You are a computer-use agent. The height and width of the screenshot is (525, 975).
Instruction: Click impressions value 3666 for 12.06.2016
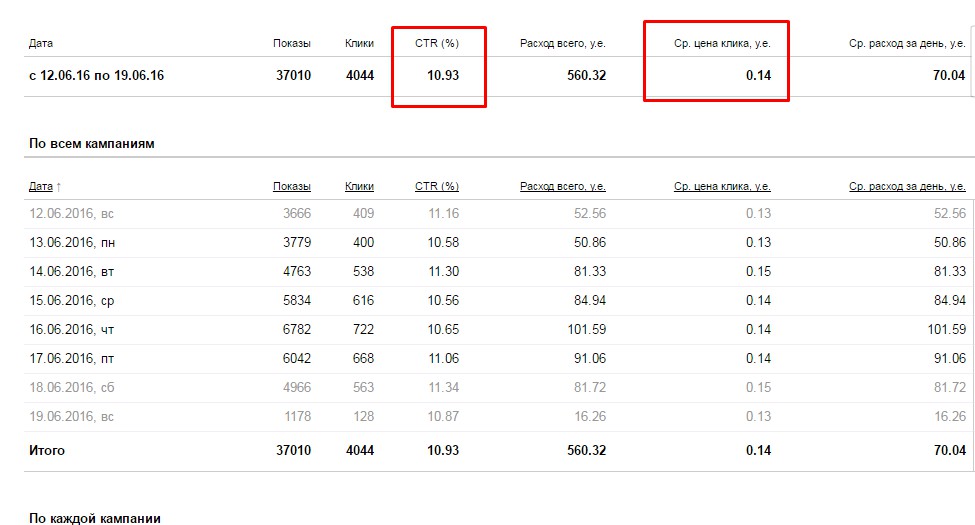[297, 213]
